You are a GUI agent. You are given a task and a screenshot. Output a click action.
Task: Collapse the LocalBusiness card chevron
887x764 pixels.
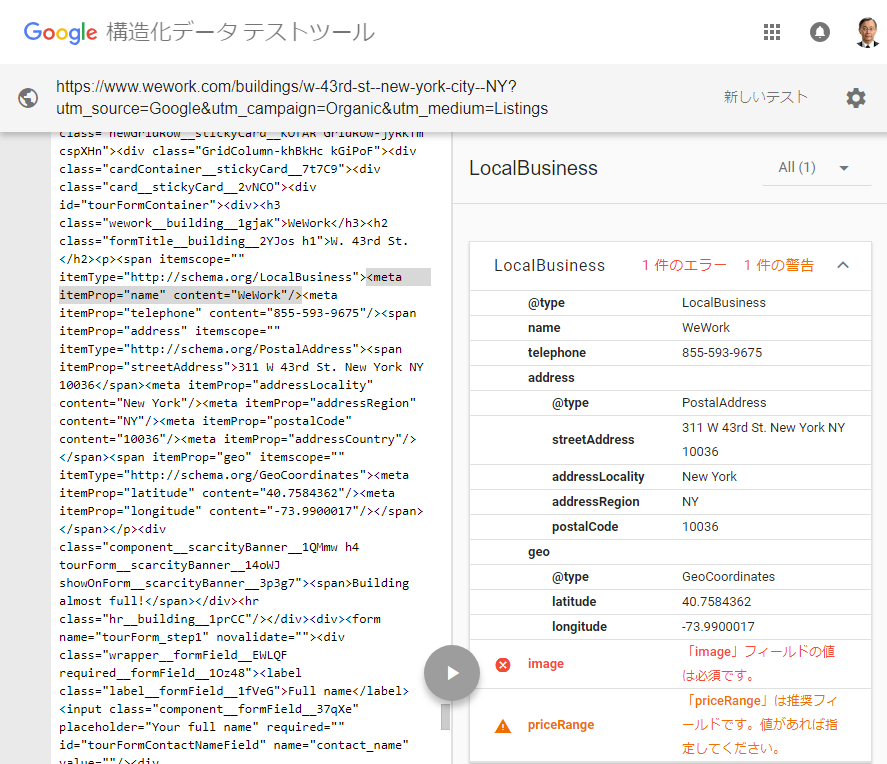tap(843, 265)
